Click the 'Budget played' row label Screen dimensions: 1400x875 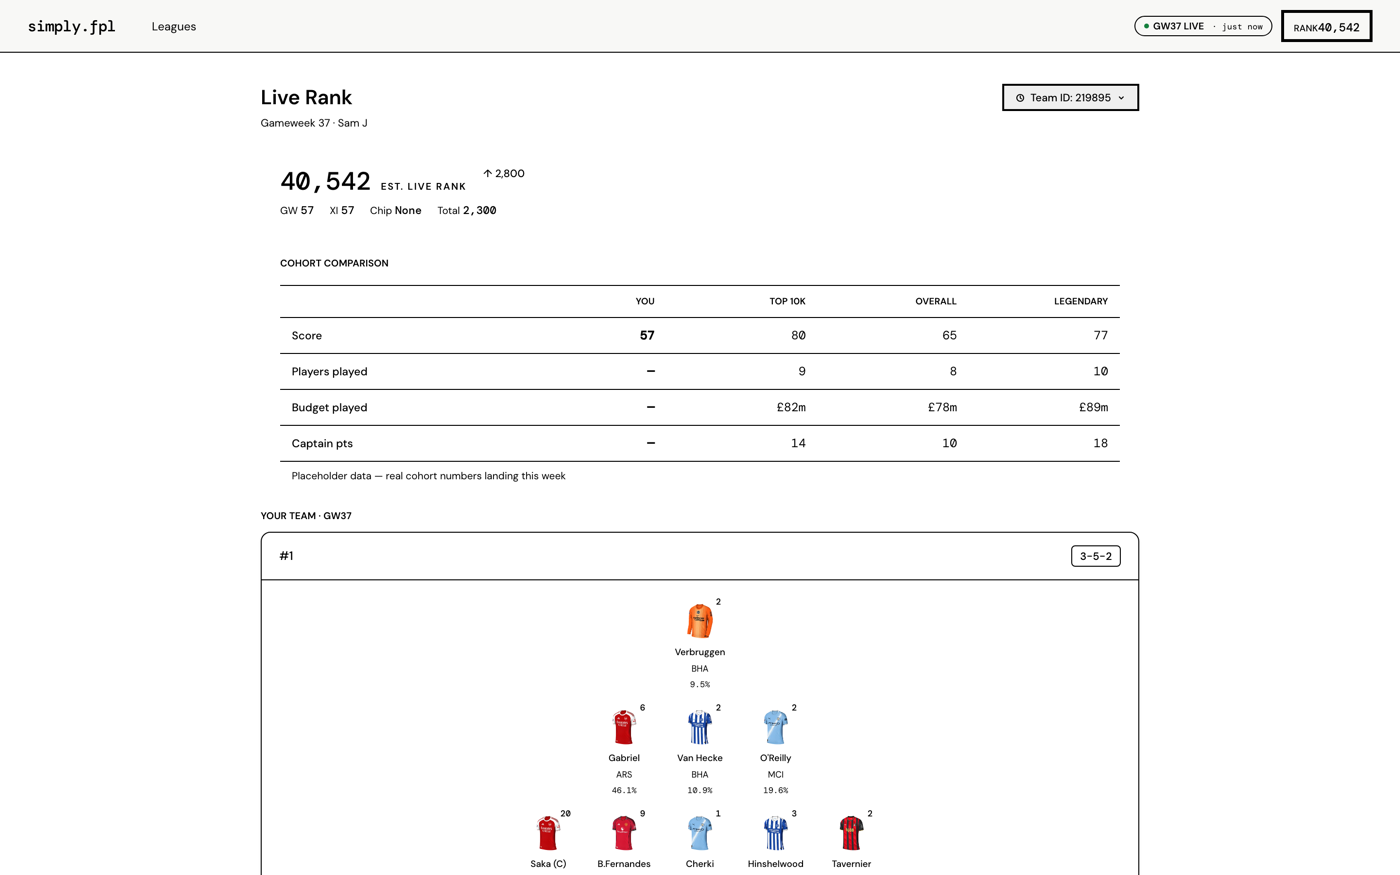click(x=329, y=408)
